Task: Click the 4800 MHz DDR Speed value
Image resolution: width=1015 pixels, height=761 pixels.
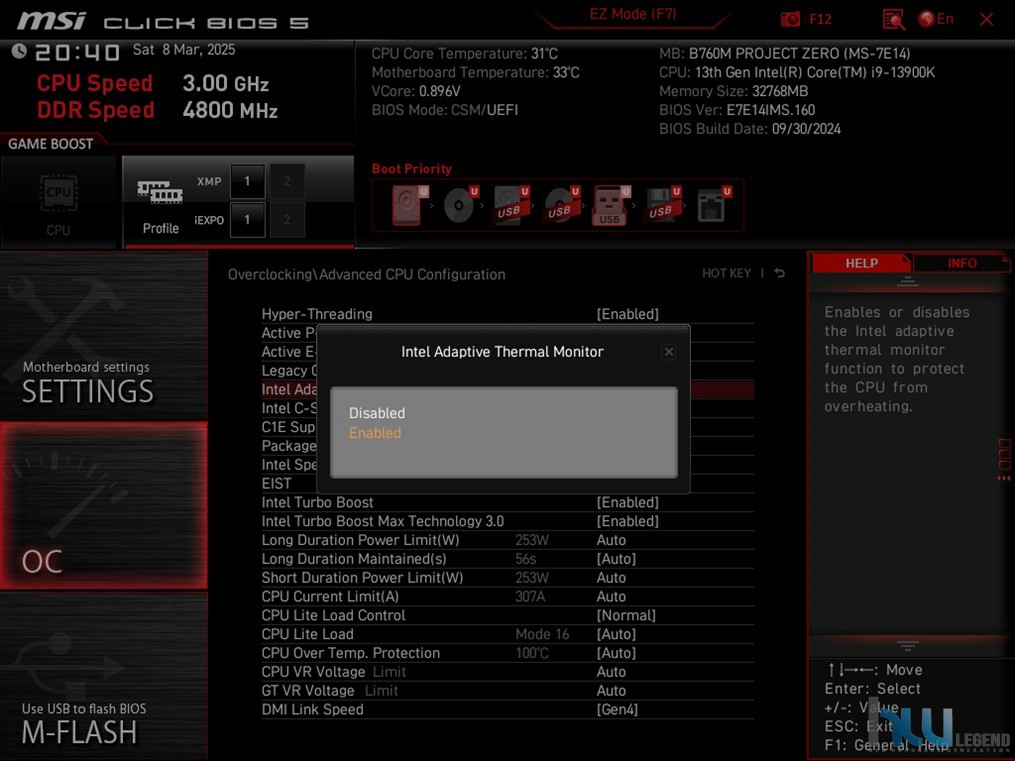Action: 230,110
